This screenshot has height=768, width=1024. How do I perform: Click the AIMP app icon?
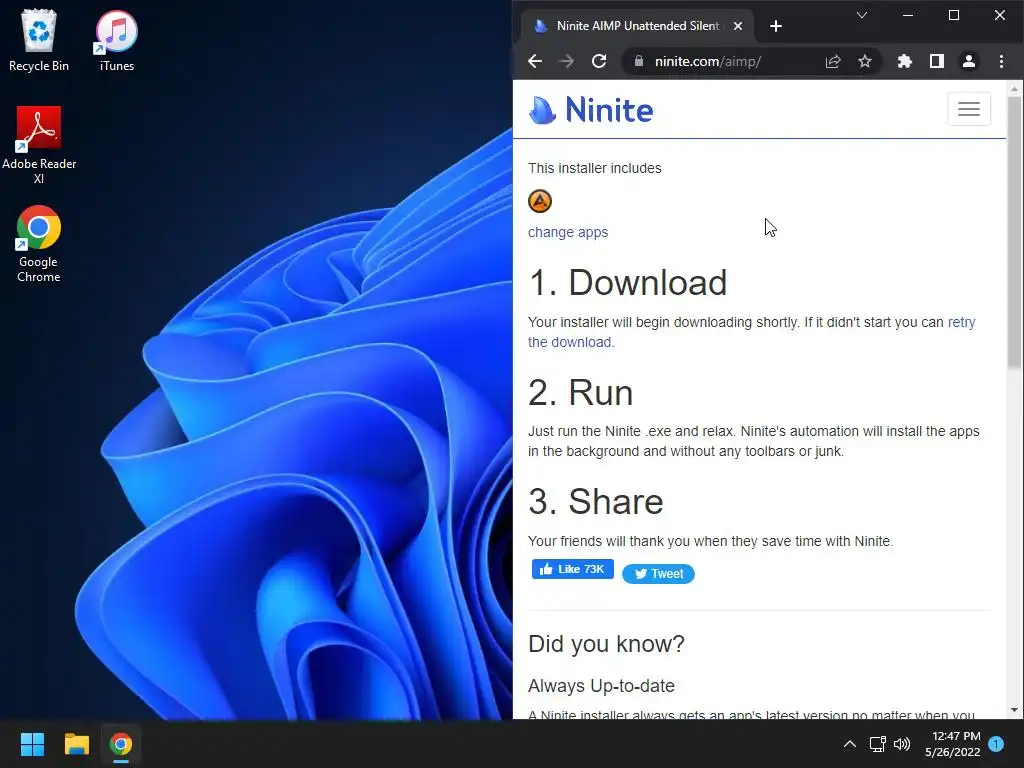[540, 201]
